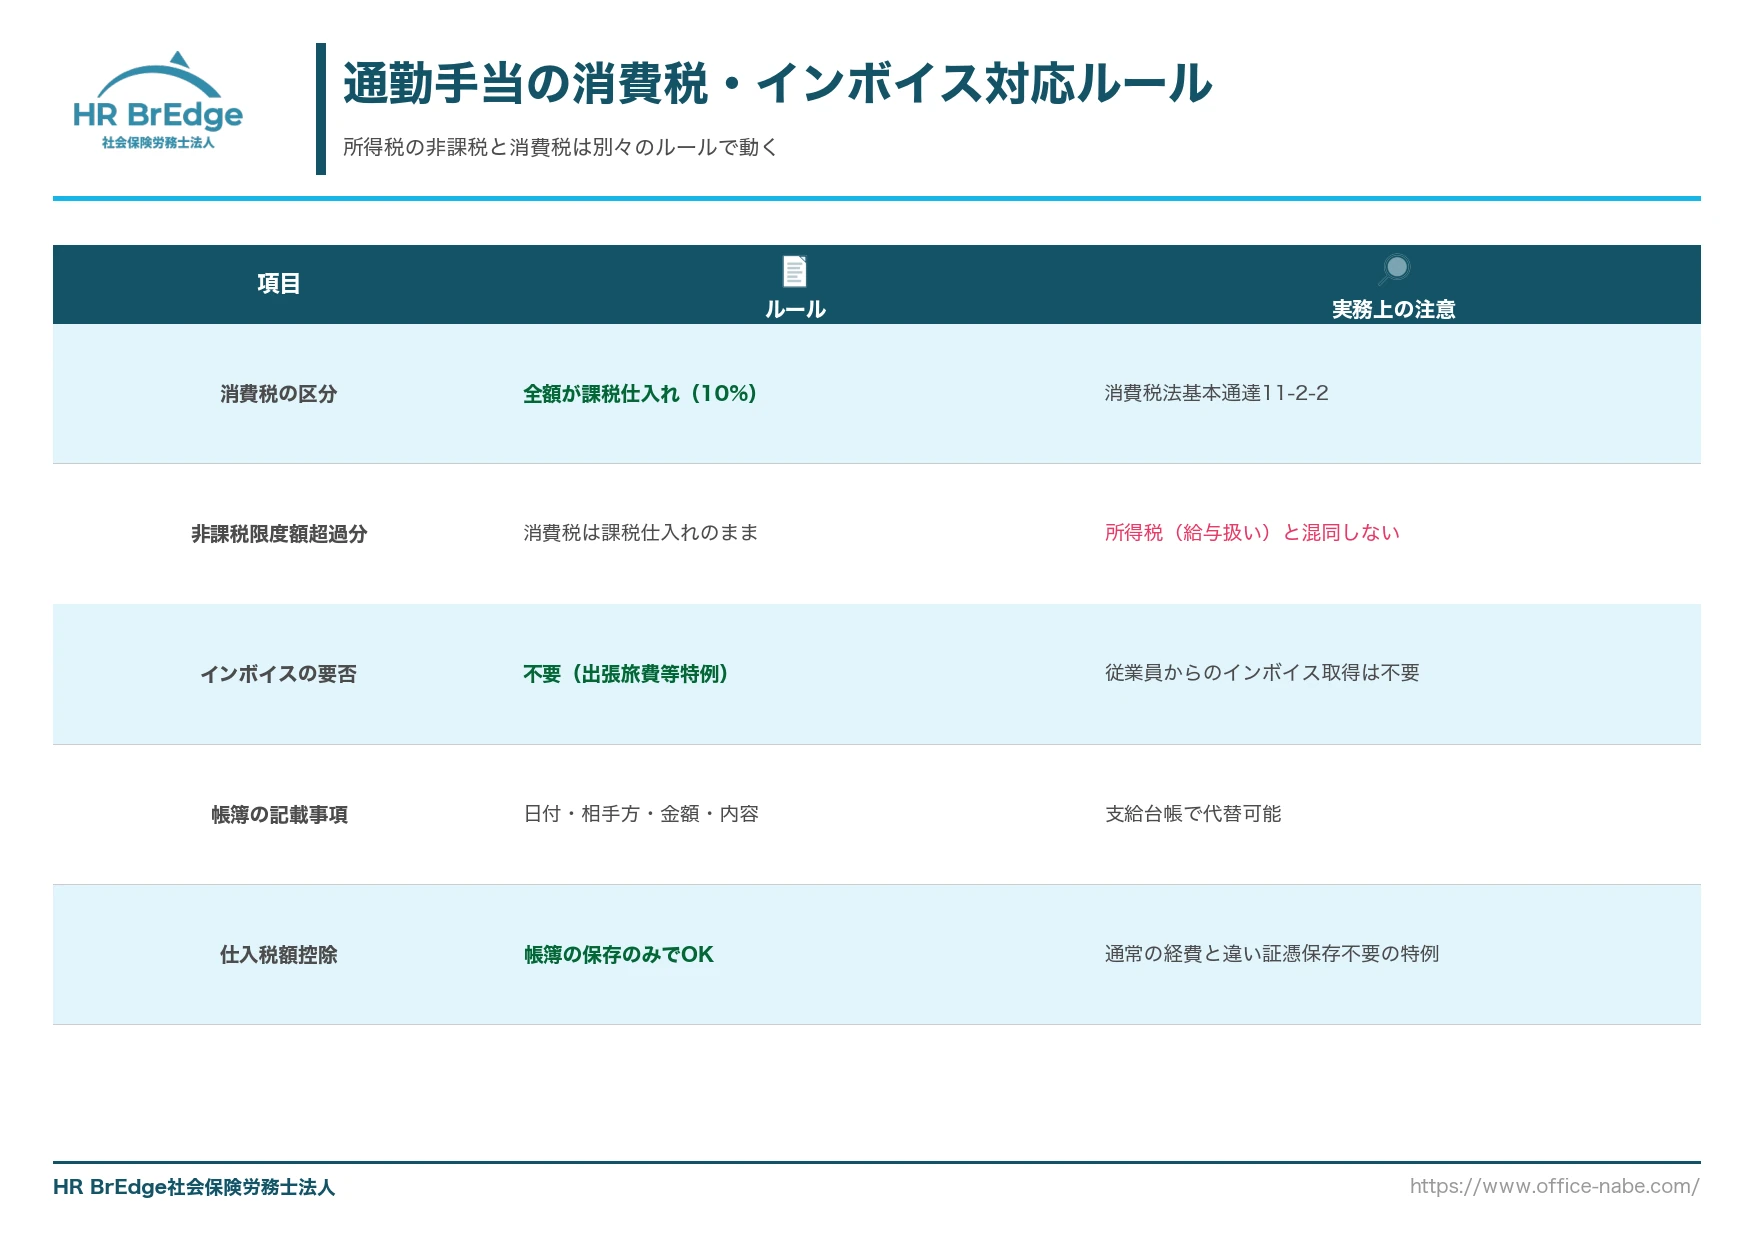1753x1240 pixels.
Task: Click the 仕入税額控除 row label
Action: tap(278, 955)
